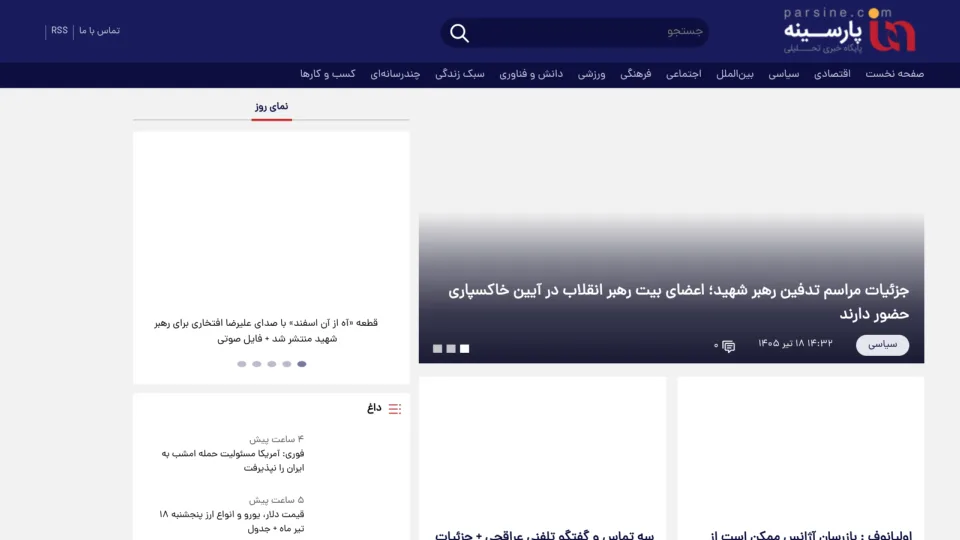Image resolution: width=960 pixels, height=540 pixels.
Task: Click the search magnifier icon
Action: click(459, 32)
